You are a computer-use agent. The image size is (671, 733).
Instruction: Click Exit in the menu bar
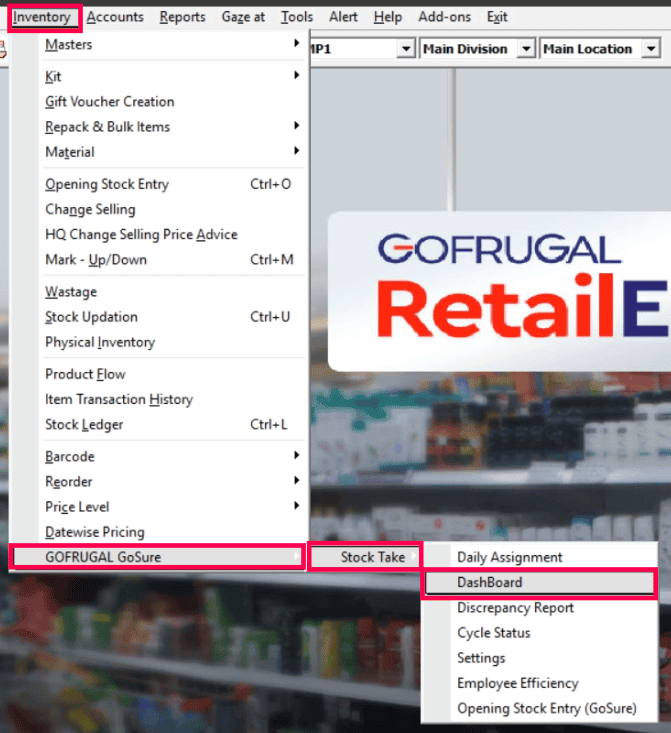tap(497, 17)
